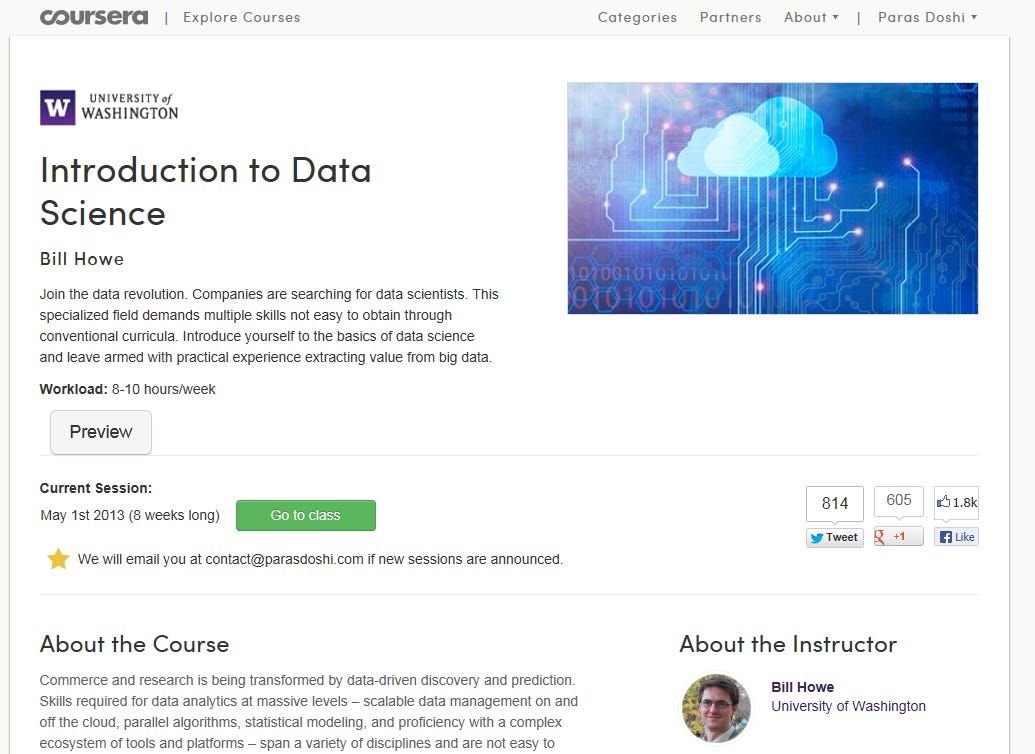The image size is (1035, 754).
Task: Open the Paras Doshi account dropdown
Action: coord(927,17)
